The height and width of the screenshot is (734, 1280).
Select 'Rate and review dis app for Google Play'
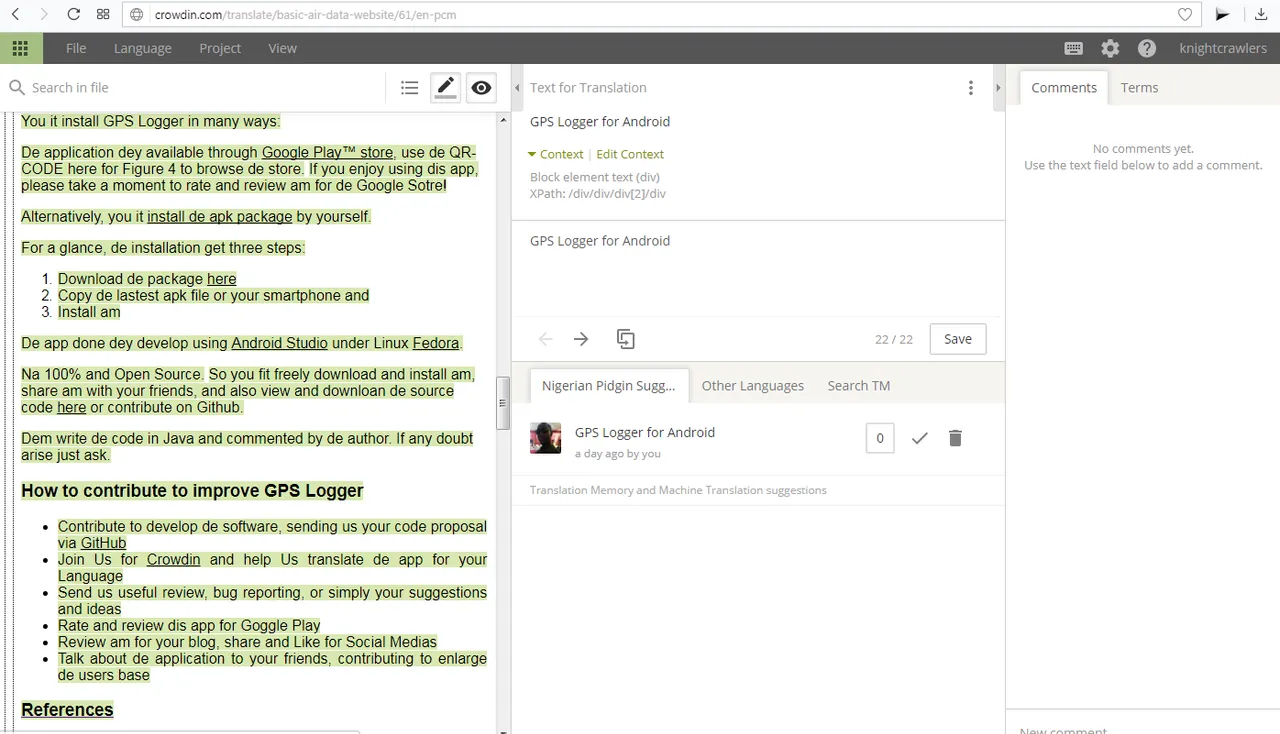[x=189, y=626]
